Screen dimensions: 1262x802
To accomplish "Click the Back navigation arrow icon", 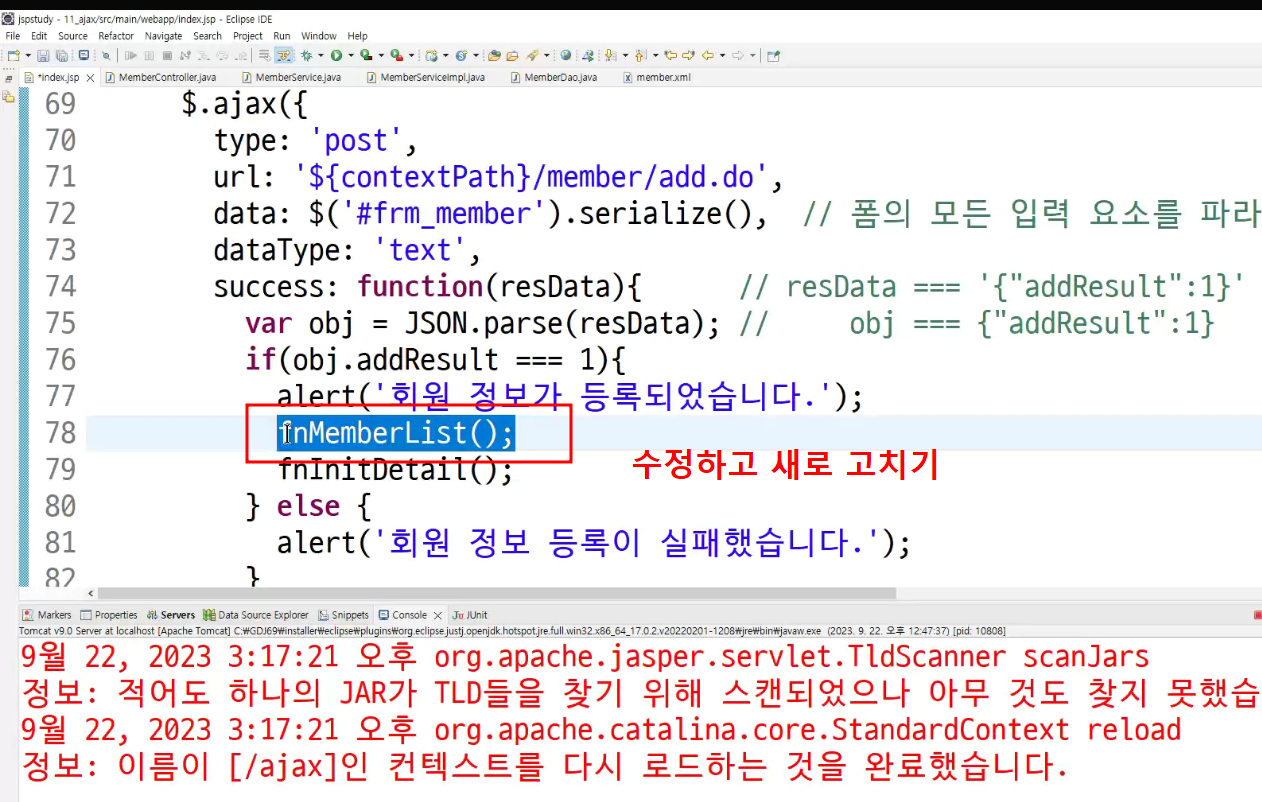I will tap(707, 55).
